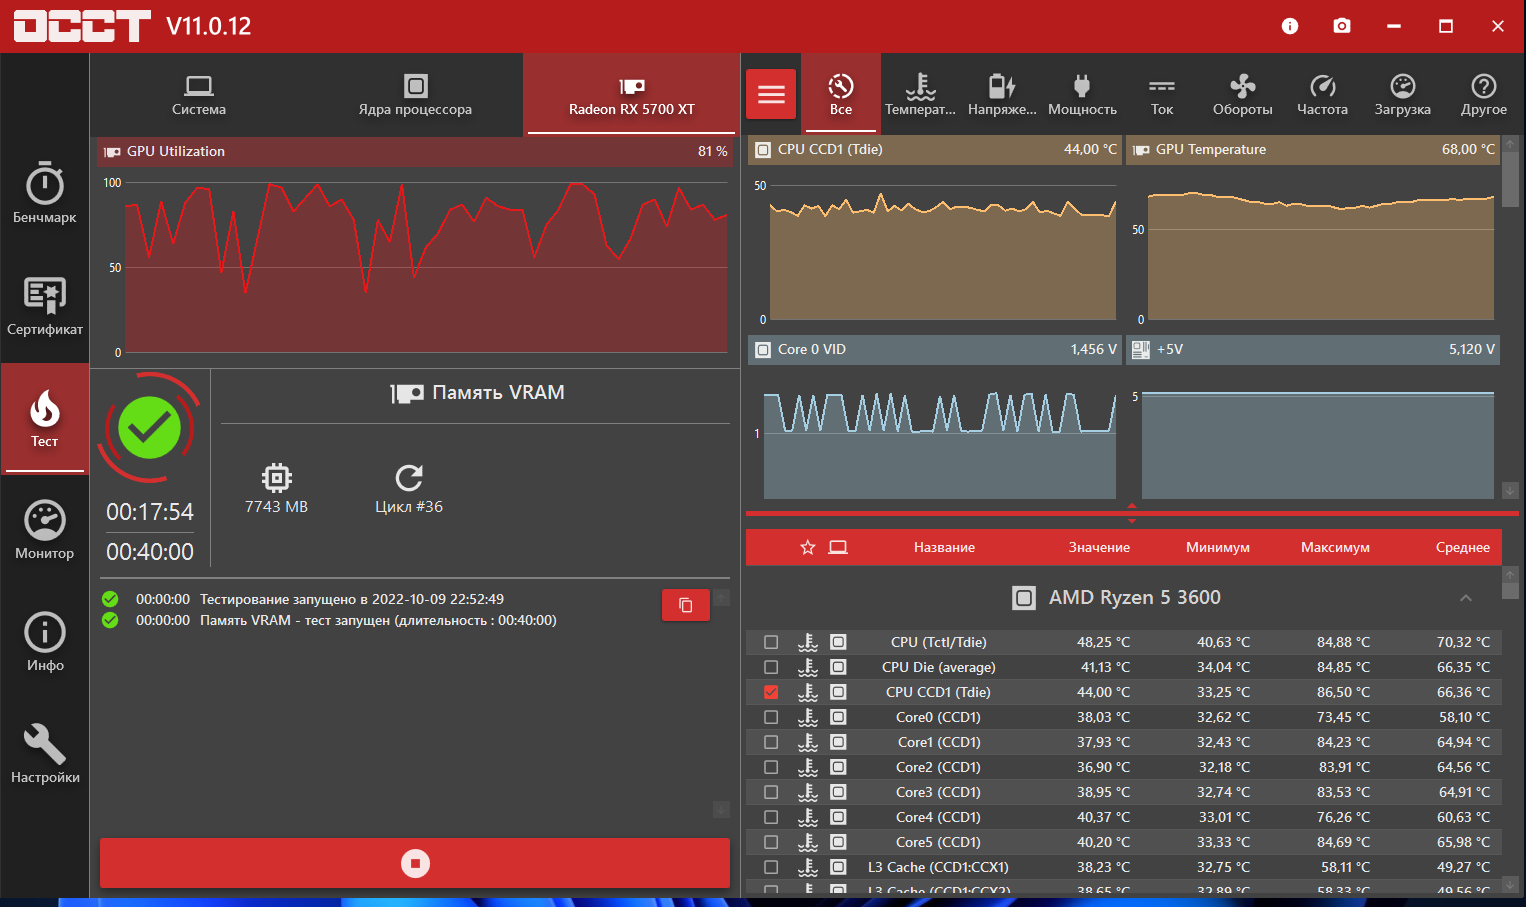Viewport: 1526px width, 907px height.
Task: Click the red splitter handle between graphs and table
Action: coord(1132,513)
